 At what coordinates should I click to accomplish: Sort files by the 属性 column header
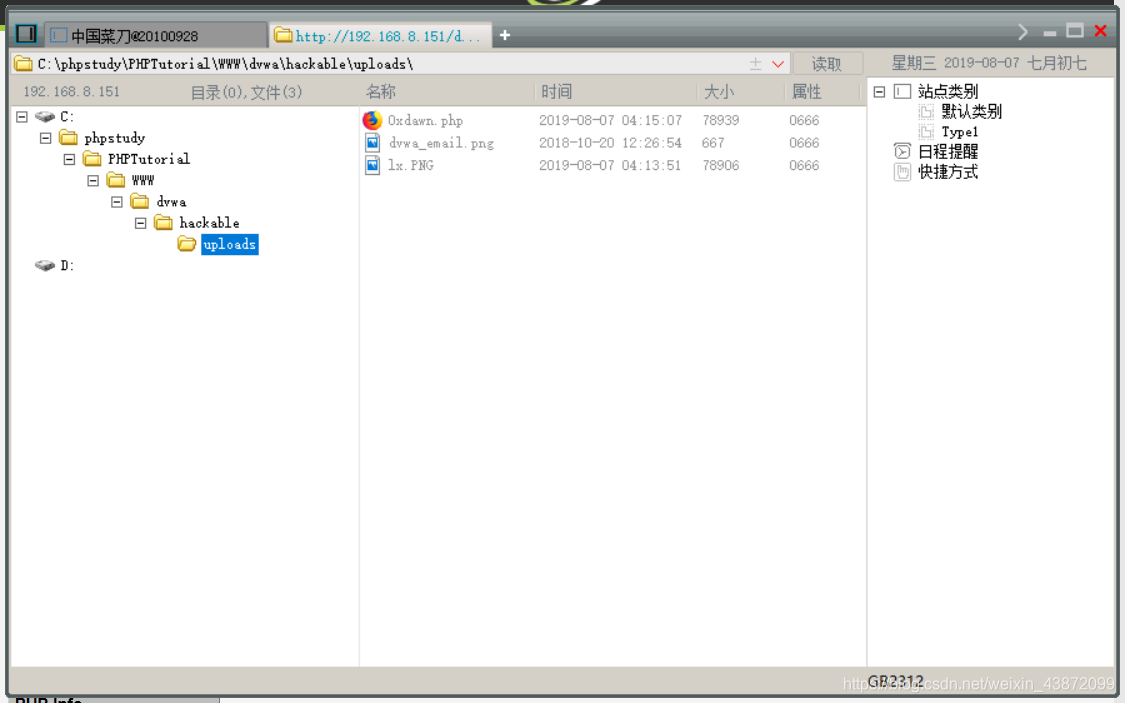click(x=806, y=92)
